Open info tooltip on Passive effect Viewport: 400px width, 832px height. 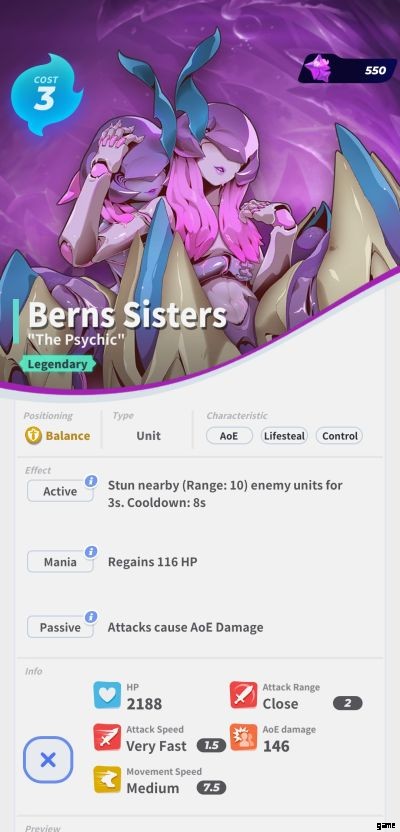(91, 617)
